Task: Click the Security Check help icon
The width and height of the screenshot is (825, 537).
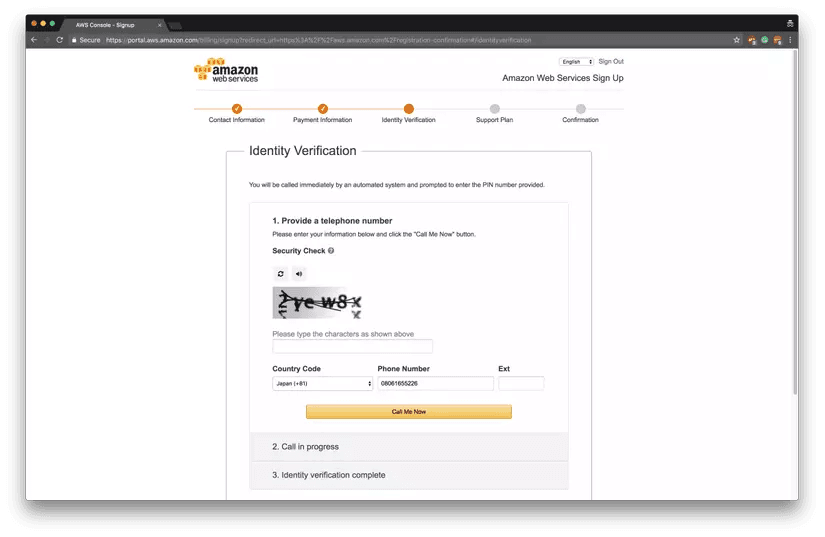Action: [331, 251]
